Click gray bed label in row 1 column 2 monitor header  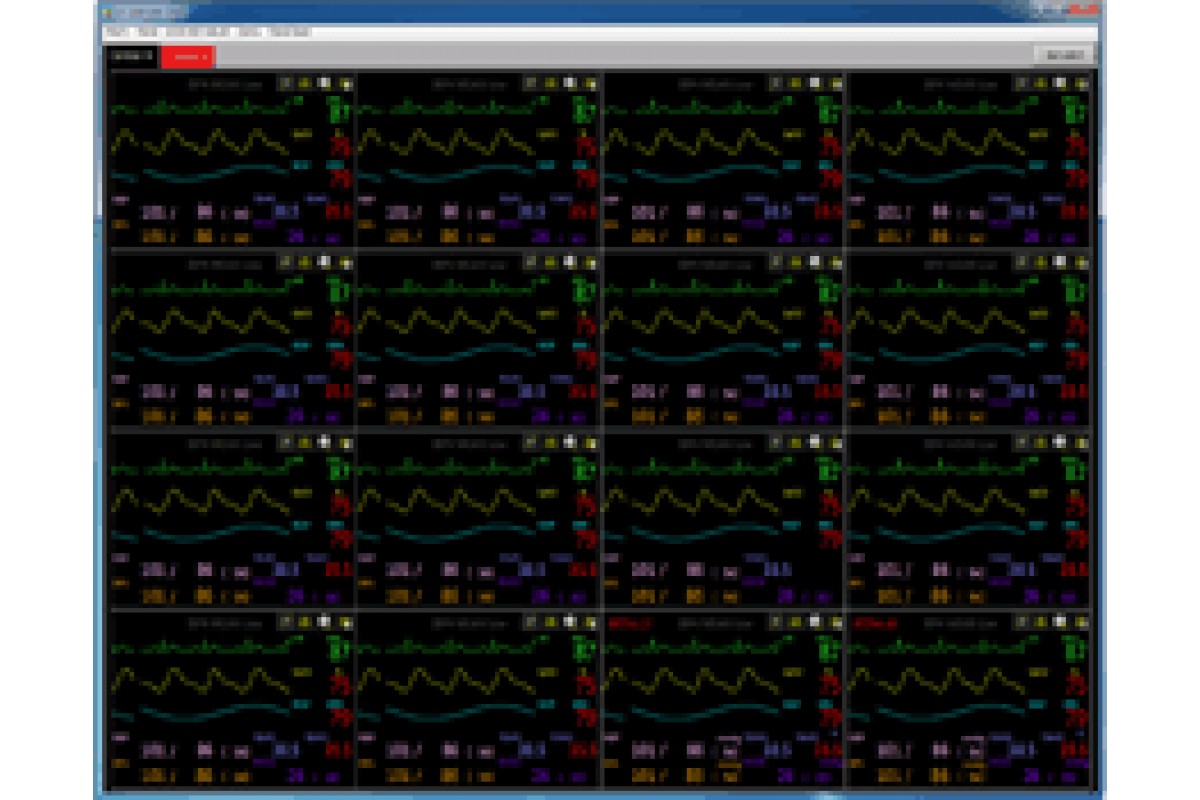click(x=469, y=85)
